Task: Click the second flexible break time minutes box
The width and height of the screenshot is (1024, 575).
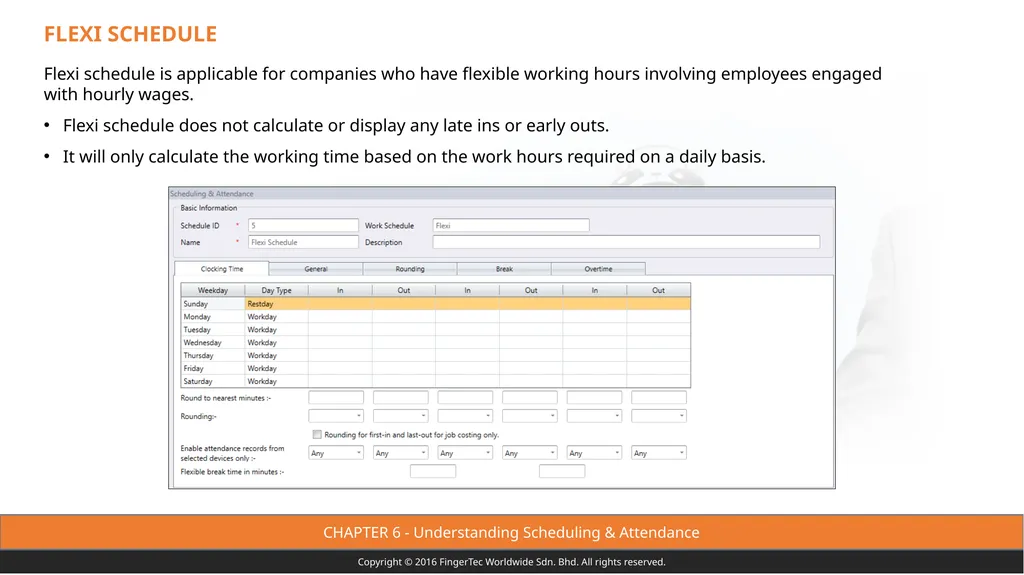Action: (x=562, y=471)
